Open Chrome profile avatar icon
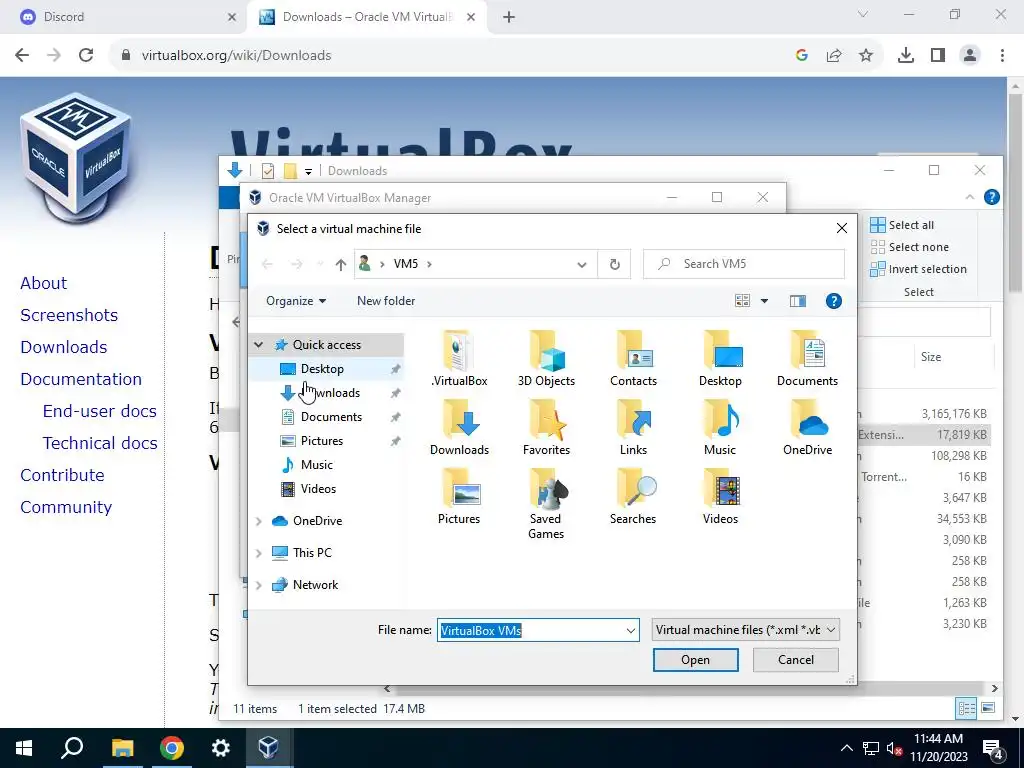 point(970,56)
